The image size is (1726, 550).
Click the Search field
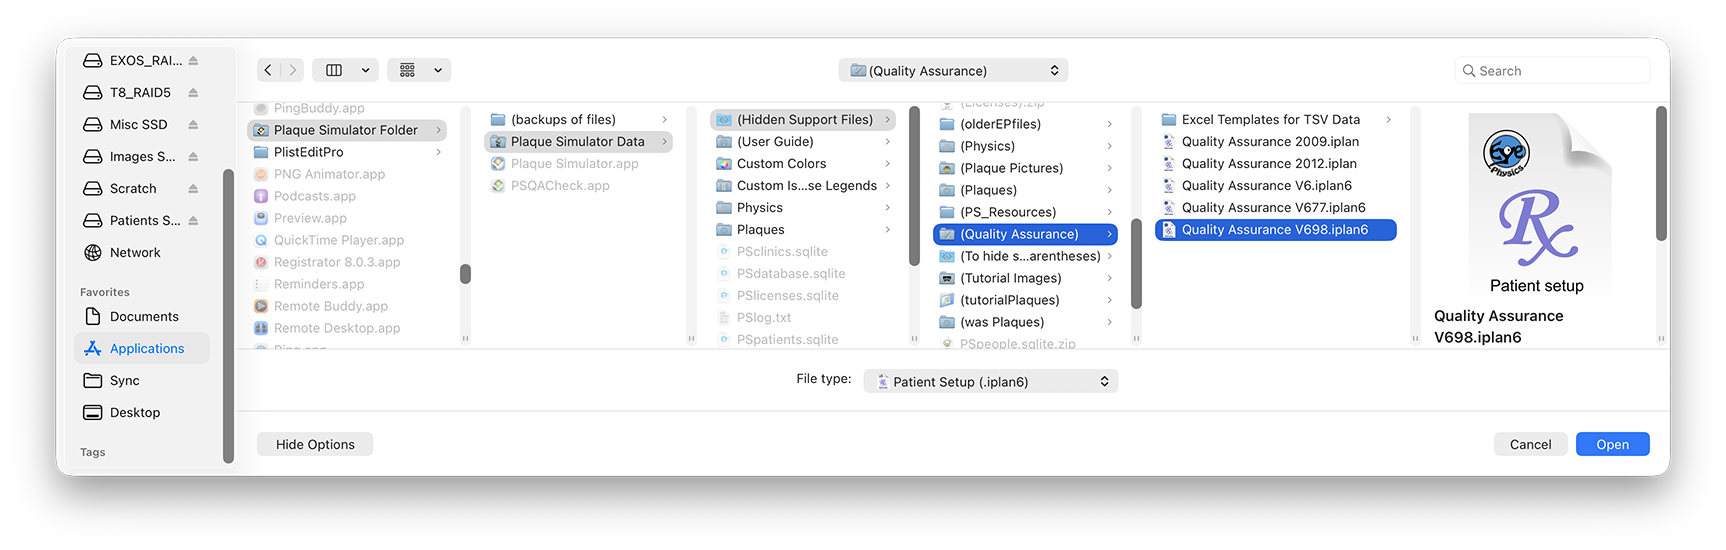[x=1552, y=71]
